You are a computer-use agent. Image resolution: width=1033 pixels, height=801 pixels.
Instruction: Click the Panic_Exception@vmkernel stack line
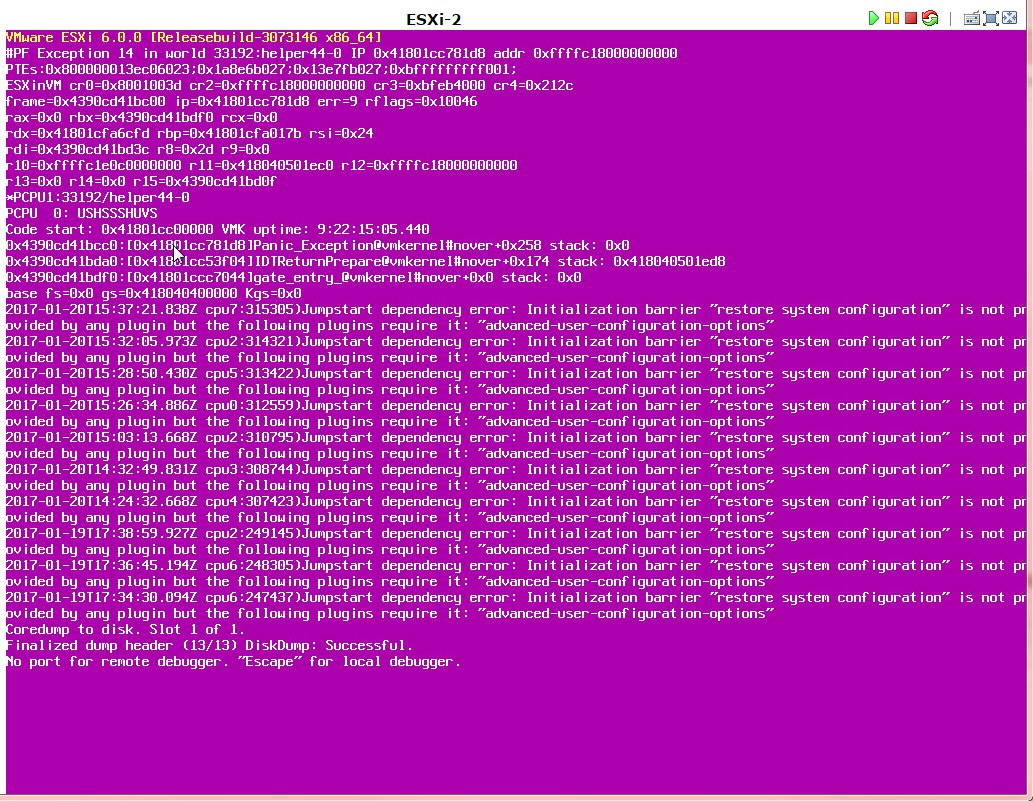(318, 246)
